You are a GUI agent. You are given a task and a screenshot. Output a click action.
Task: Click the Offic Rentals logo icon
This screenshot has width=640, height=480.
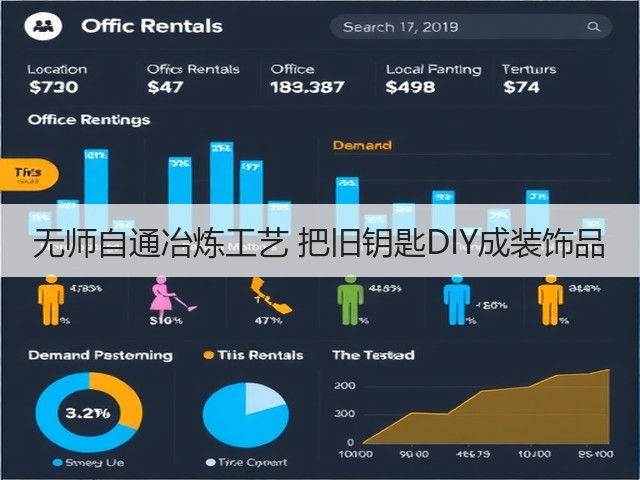click(43, 26)
